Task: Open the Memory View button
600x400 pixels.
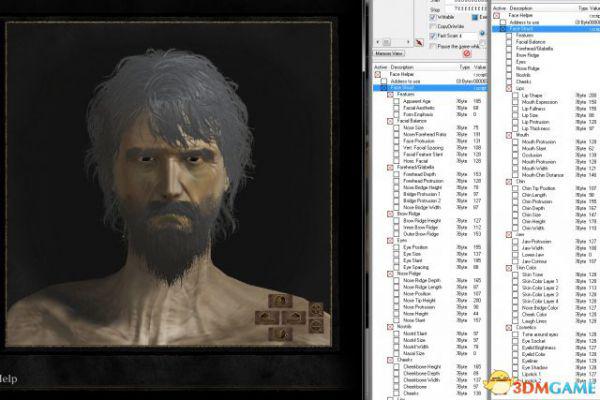Action: point(389,53)
